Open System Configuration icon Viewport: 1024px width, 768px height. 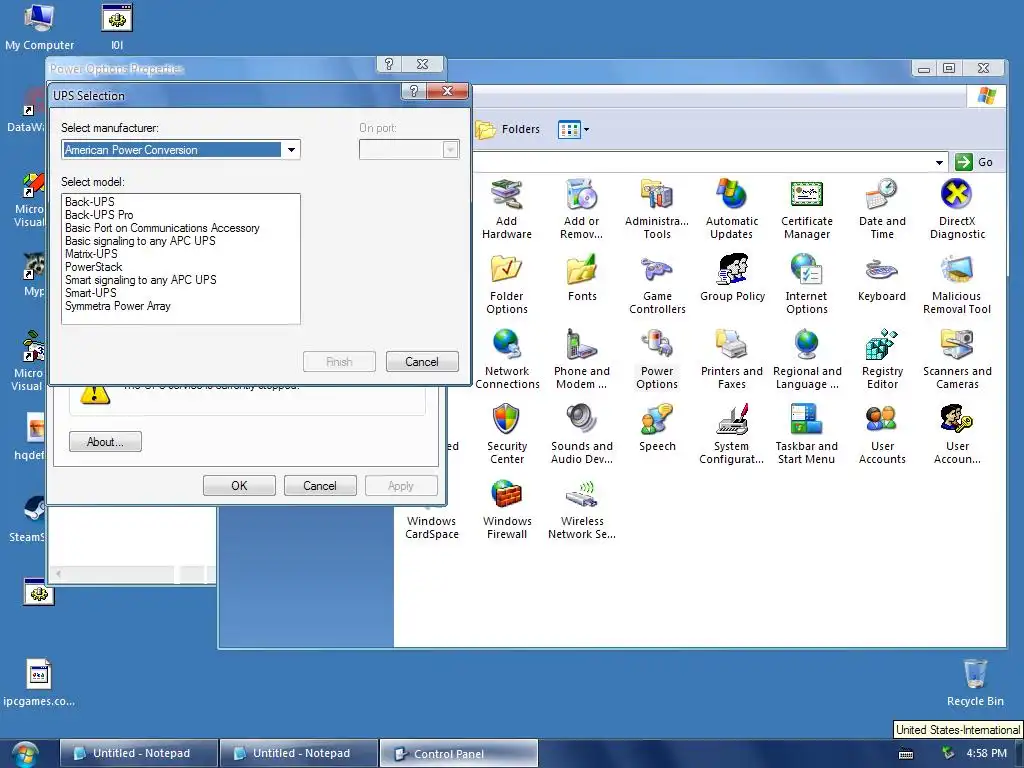(x=731, y=434)
